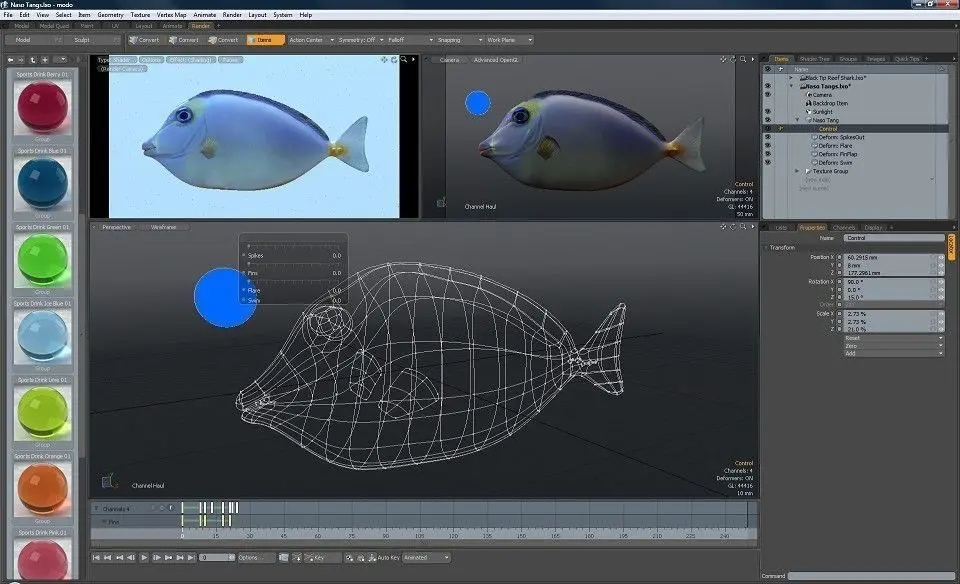This screenshot has height=584, width=960.
Task: Click the blue Control disc in perspective viewport
Action: 223,298
